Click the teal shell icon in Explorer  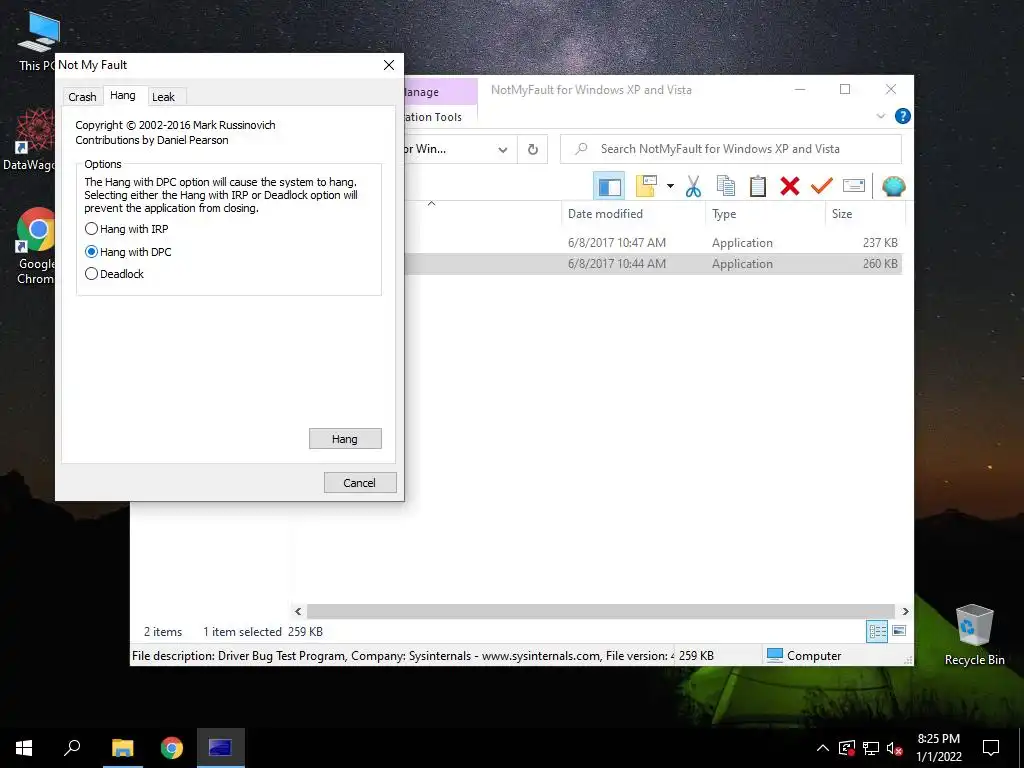893,186
